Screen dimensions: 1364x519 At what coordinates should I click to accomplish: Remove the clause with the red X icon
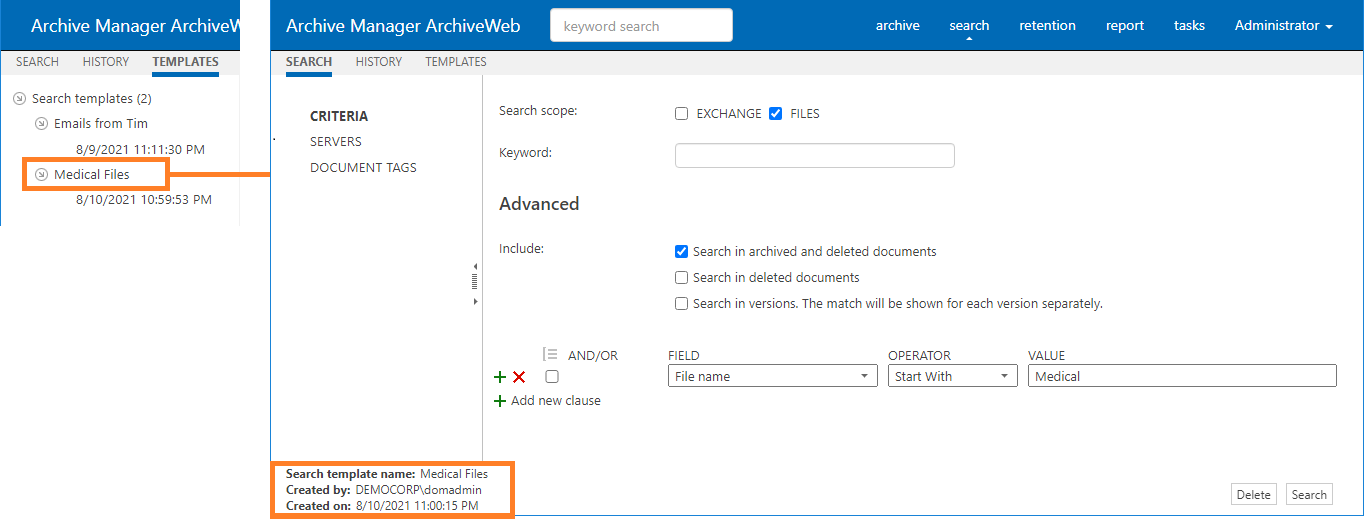coord(519,377)
